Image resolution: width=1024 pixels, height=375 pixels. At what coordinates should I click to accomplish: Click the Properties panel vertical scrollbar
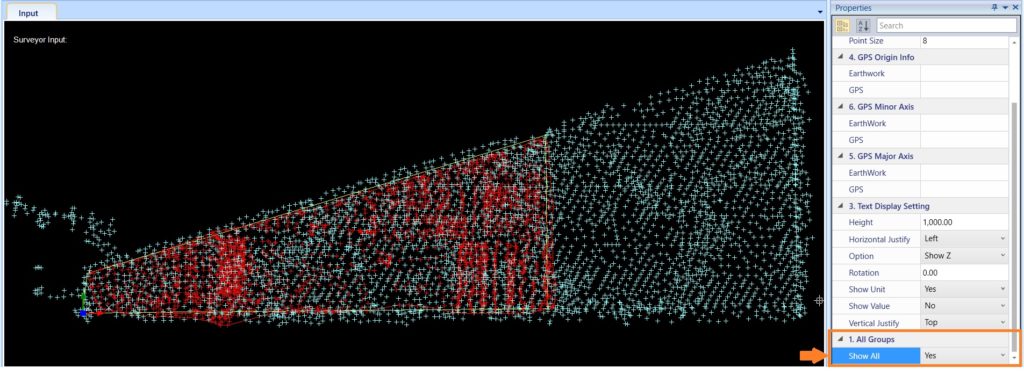[1014, 200]
